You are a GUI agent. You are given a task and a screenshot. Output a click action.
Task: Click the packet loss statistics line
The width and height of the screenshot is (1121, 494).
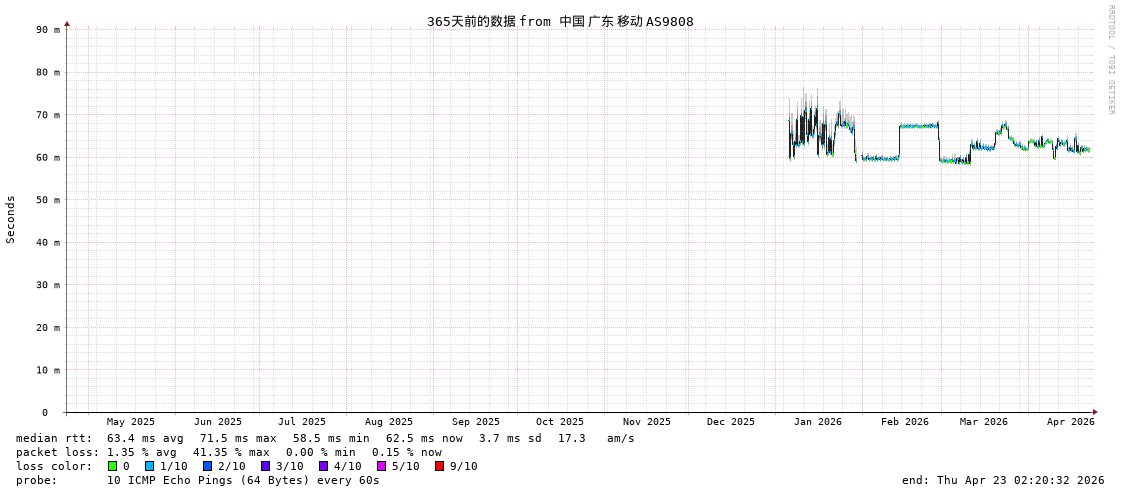[x=228, y=452]
